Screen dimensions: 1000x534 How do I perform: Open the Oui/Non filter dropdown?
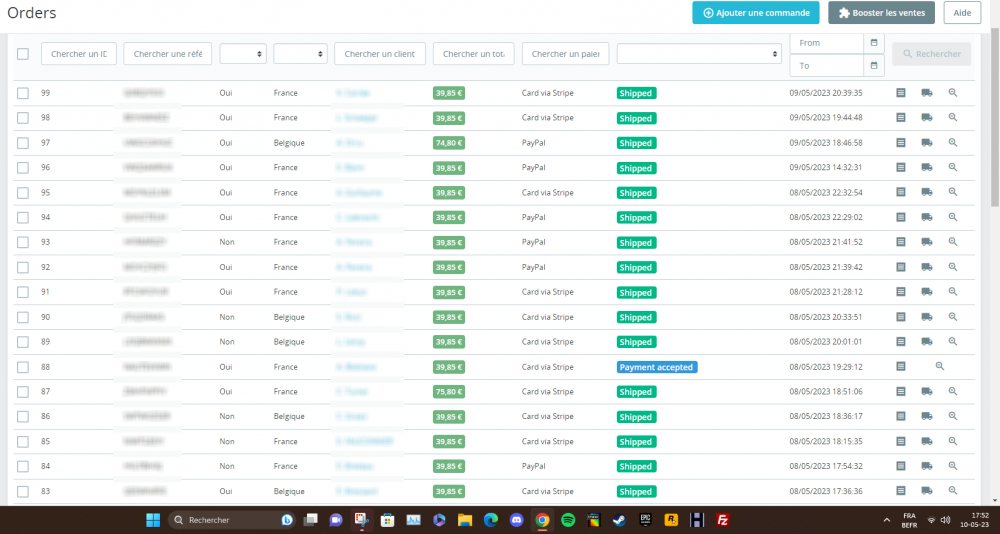pos(242,54)
